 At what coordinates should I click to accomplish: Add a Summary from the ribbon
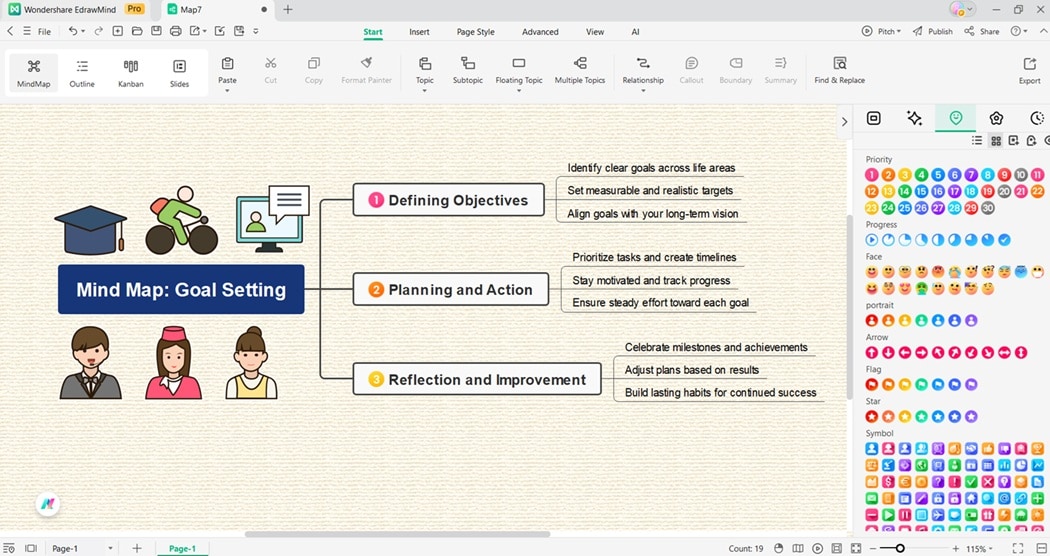click(781, 70)
